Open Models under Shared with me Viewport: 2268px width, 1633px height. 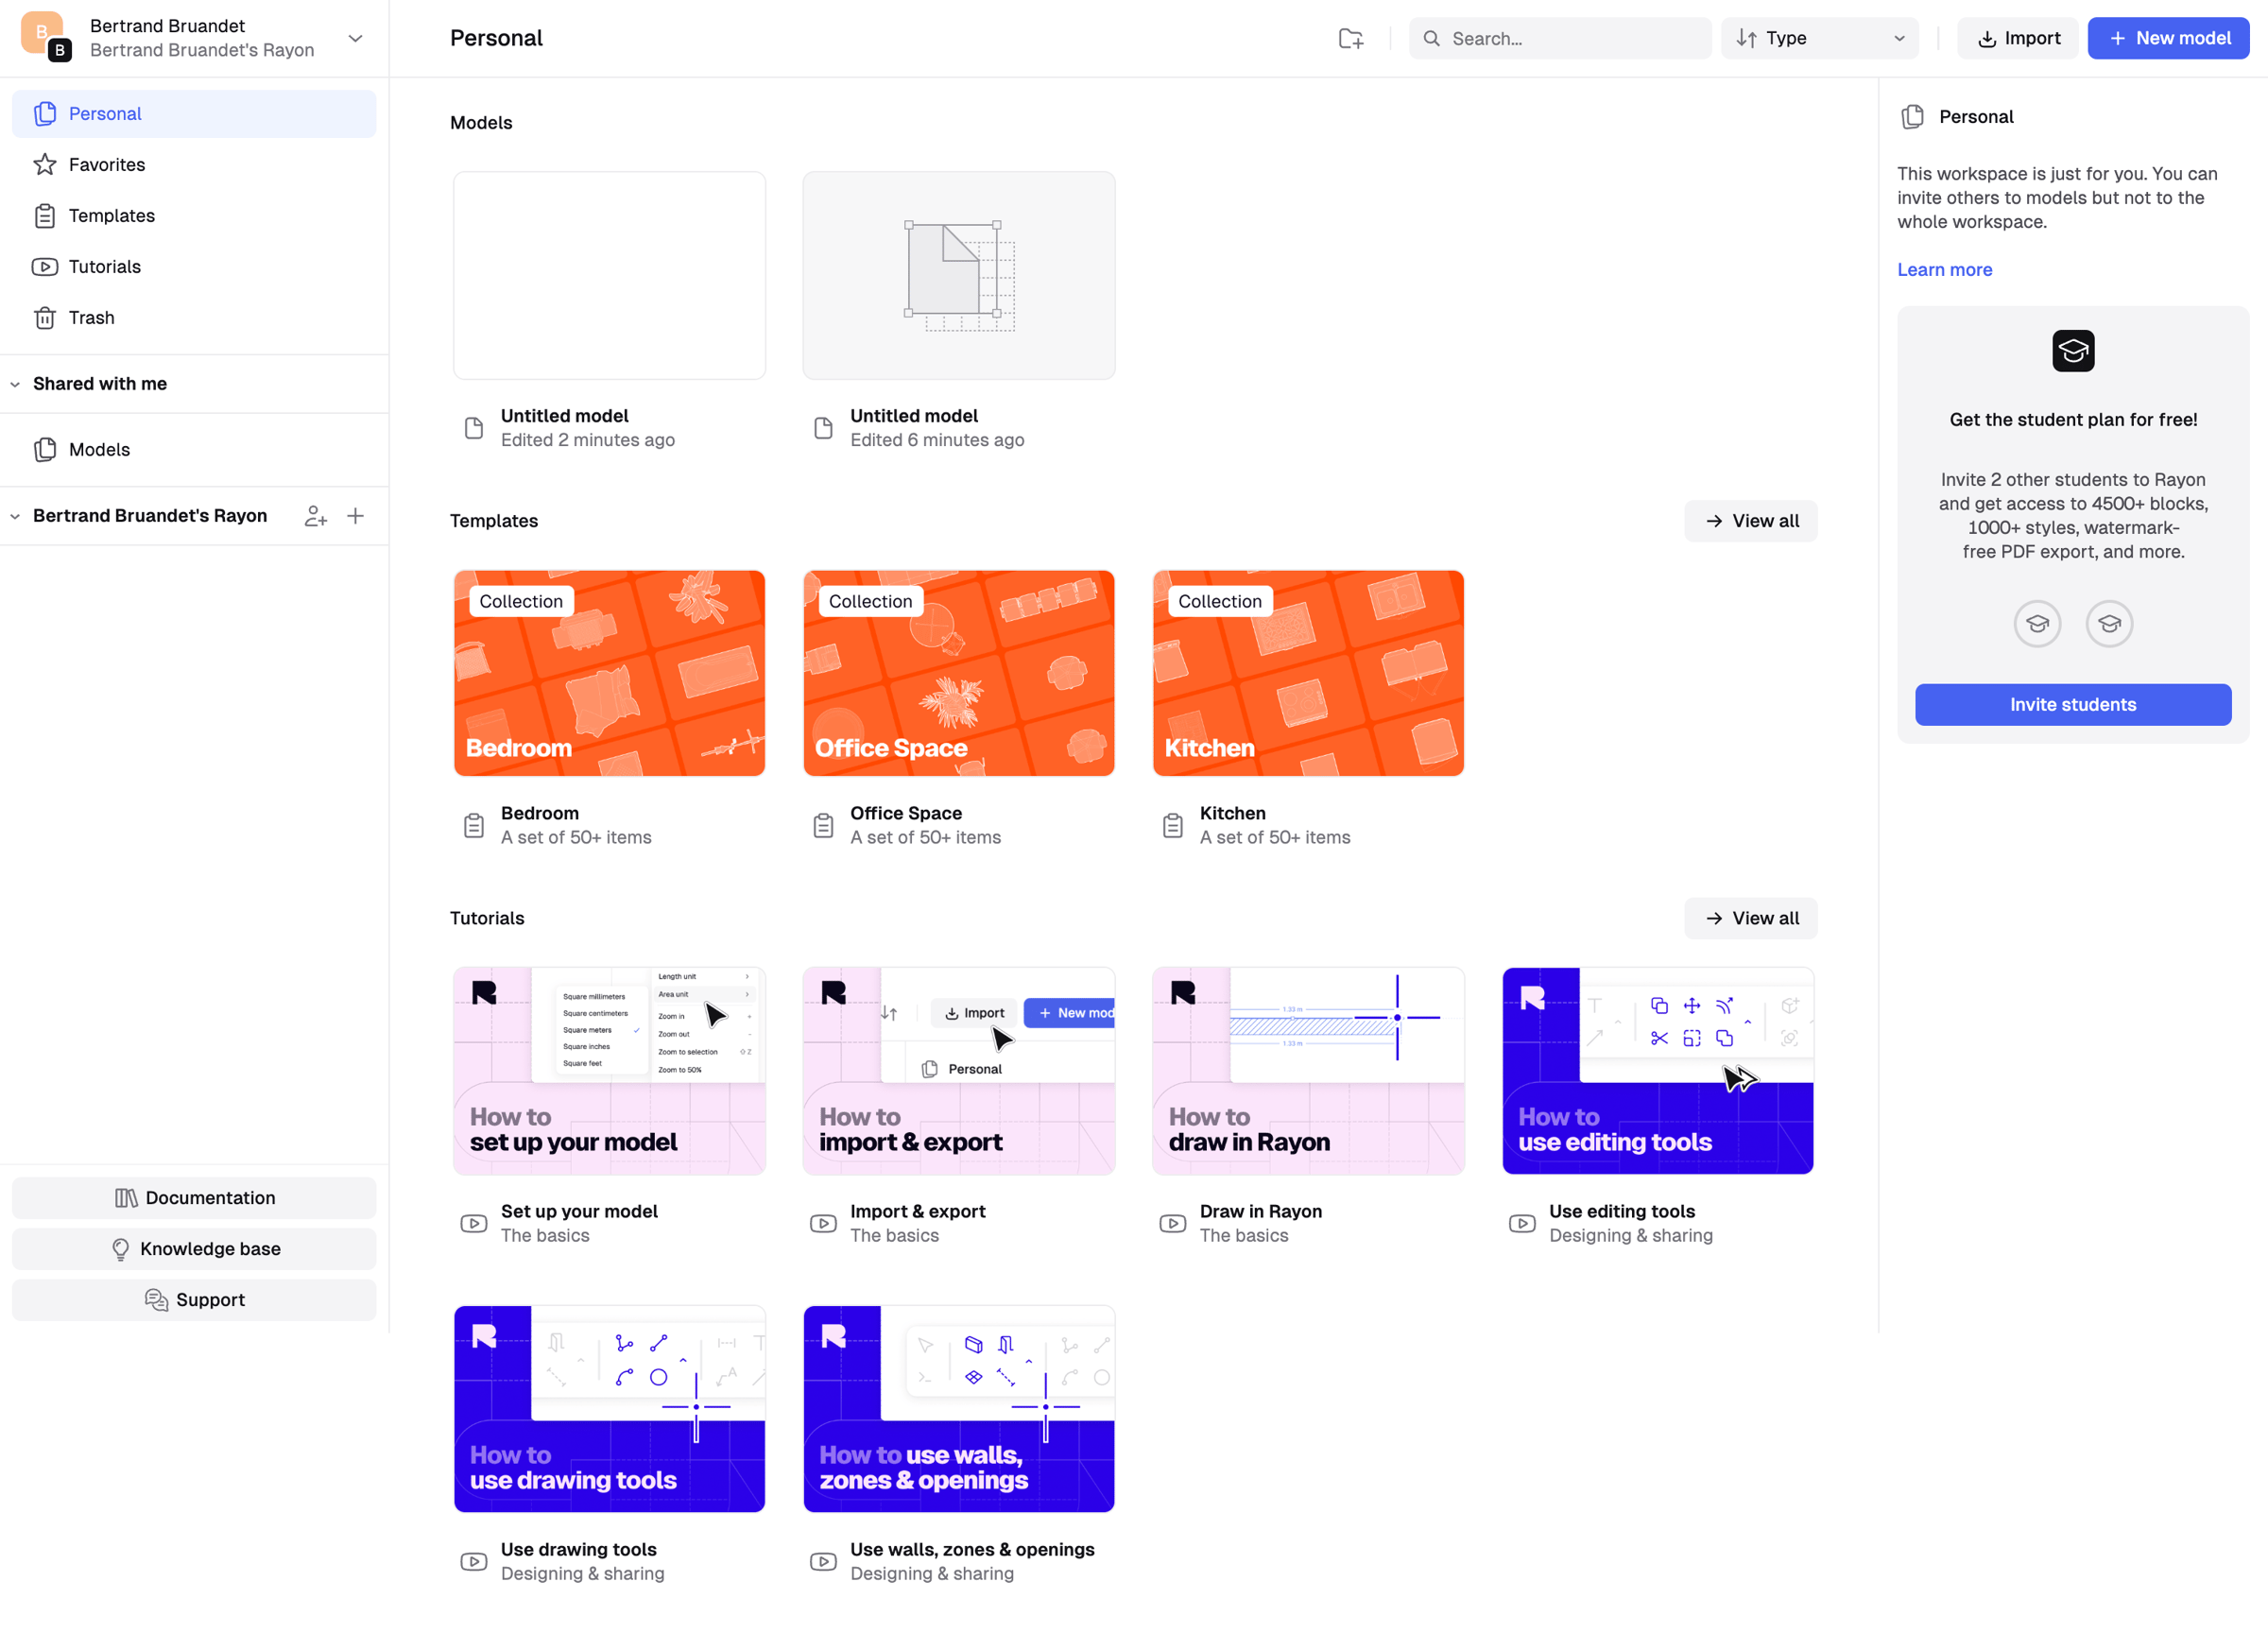click(194, 450)
